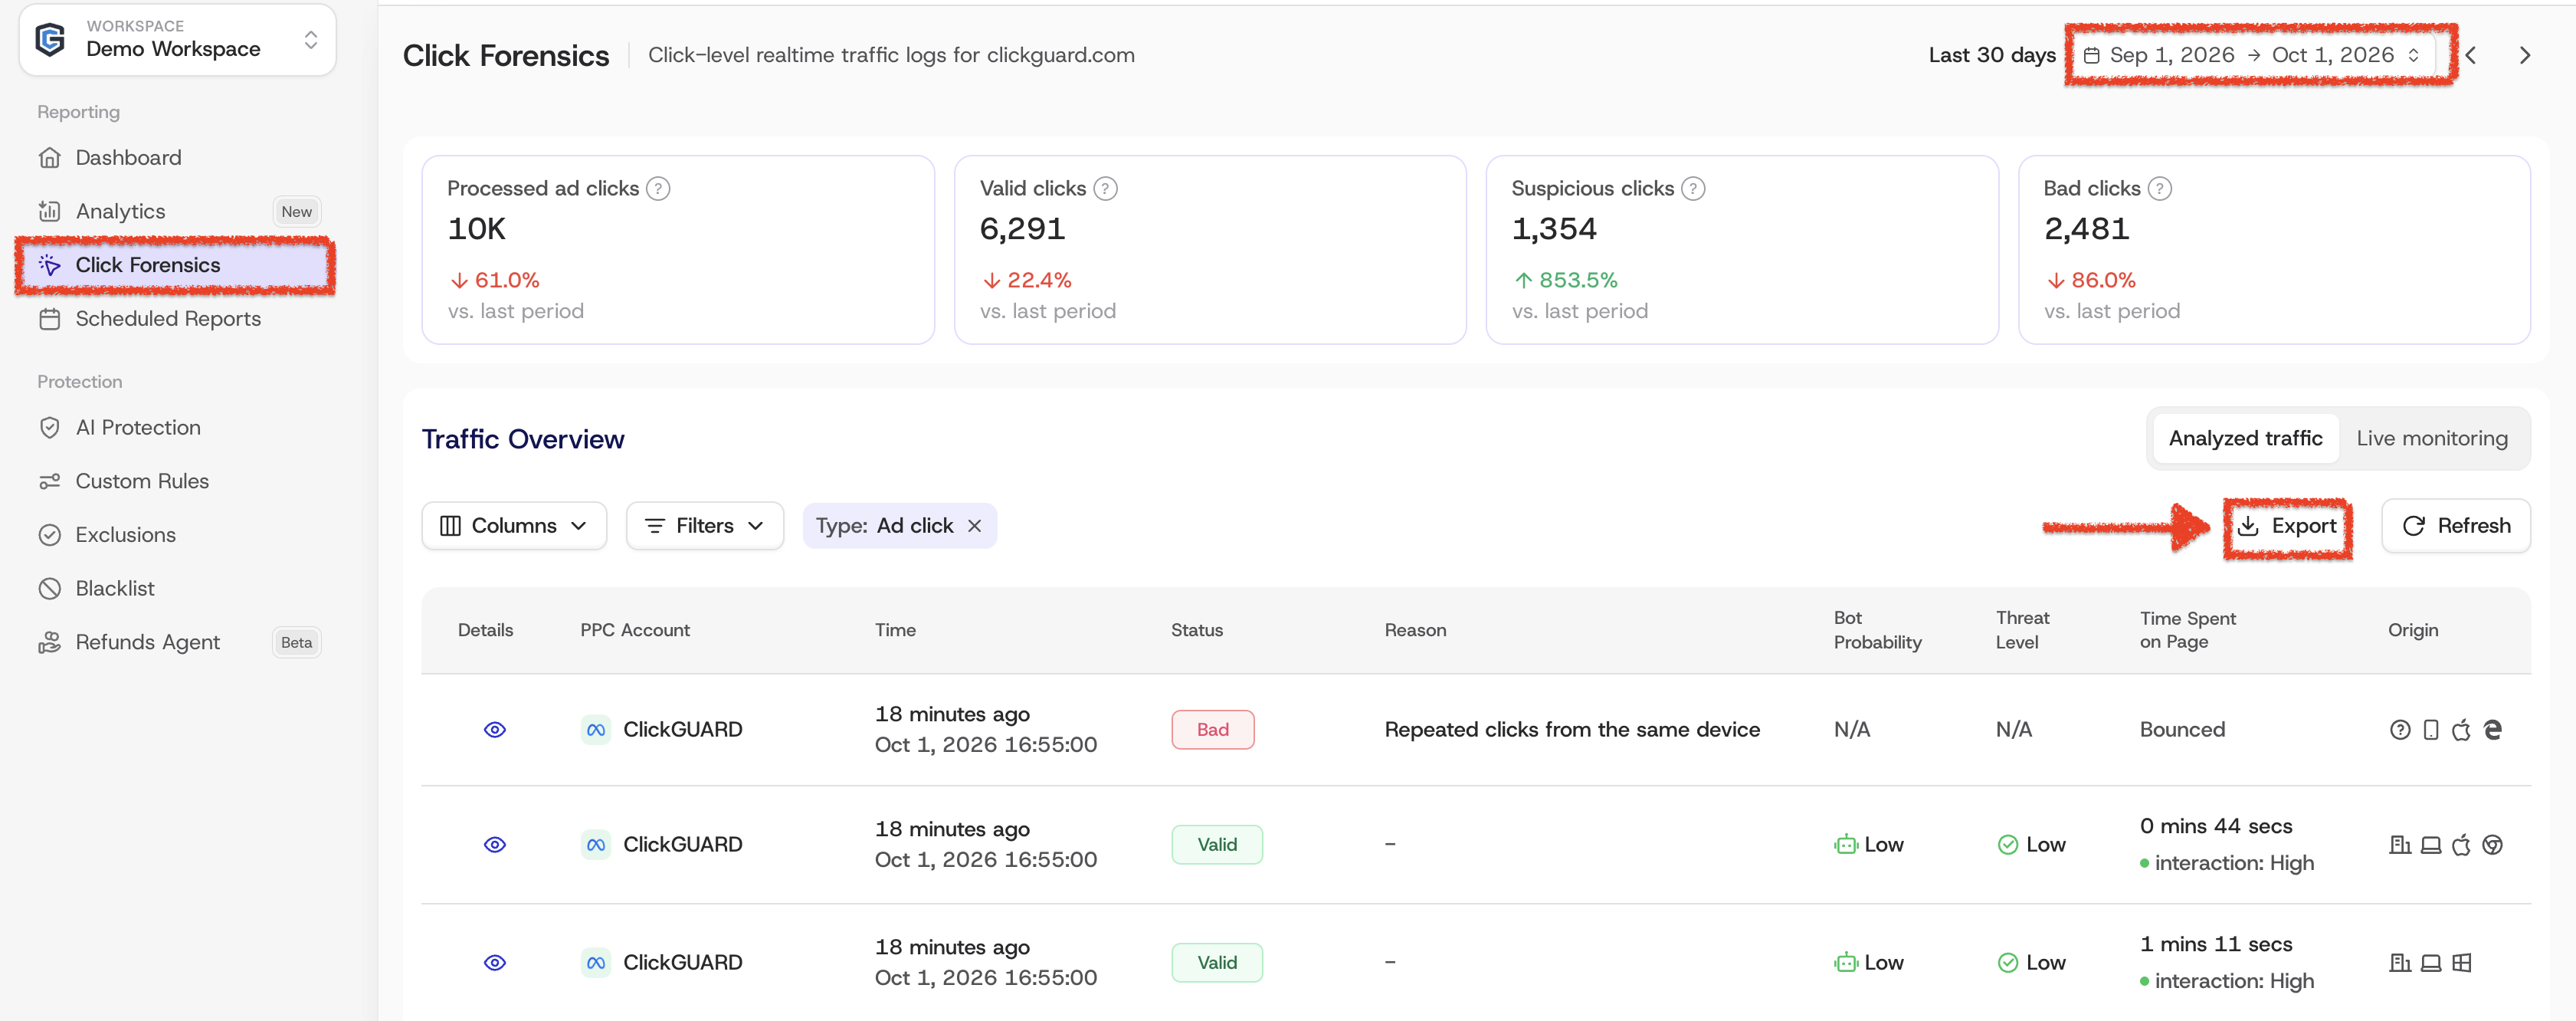Viewport: 2576px width, 1021px height.
Task: Click the 853.5% suspicious clicks change
Action: (1566, 281)
